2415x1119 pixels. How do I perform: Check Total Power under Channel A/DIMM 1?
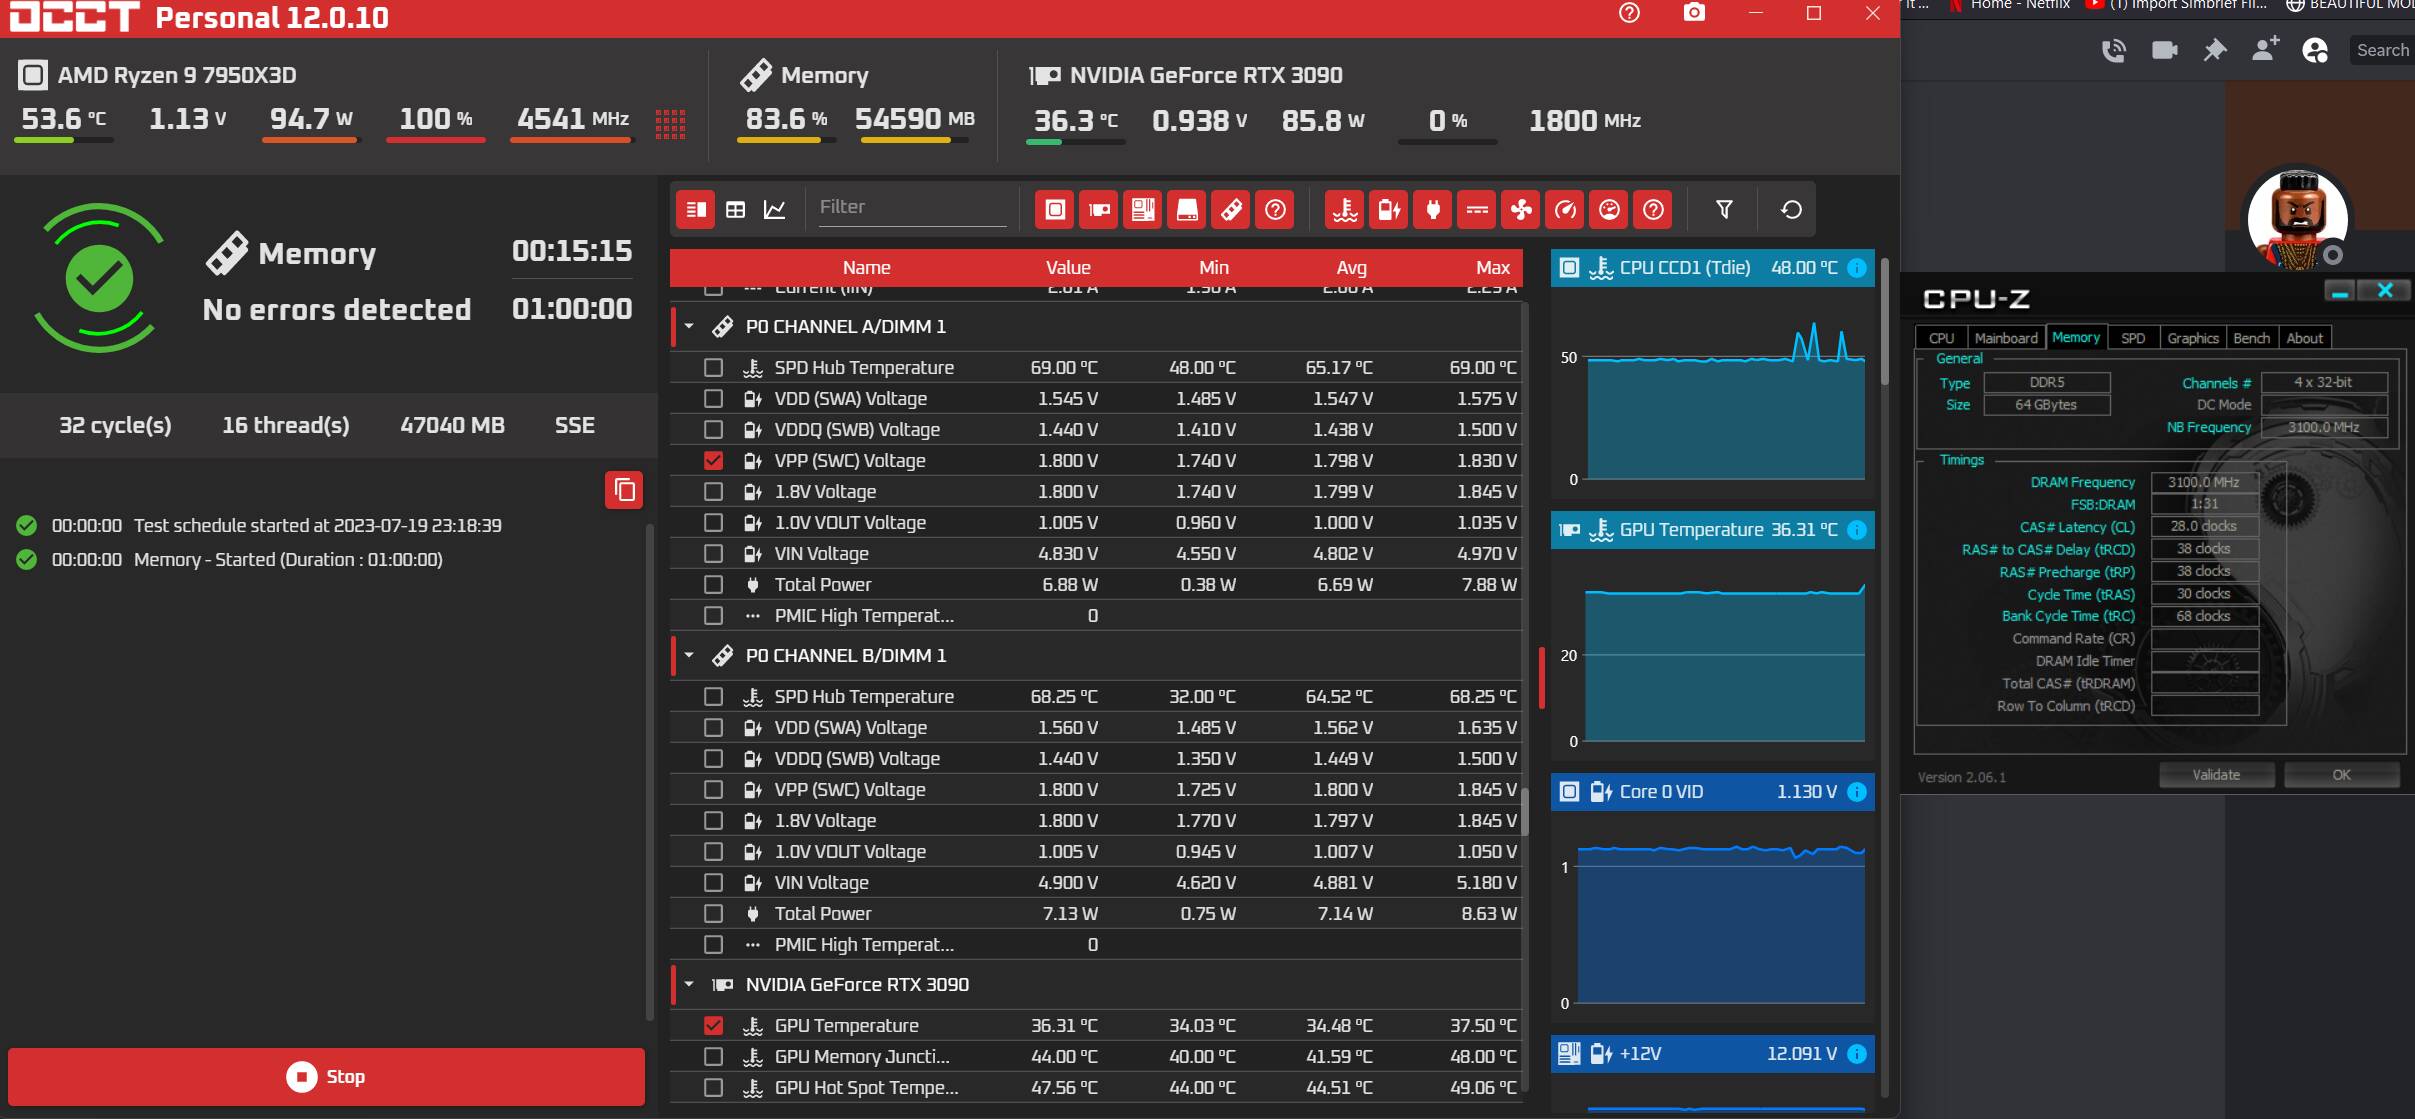(713, 585)
